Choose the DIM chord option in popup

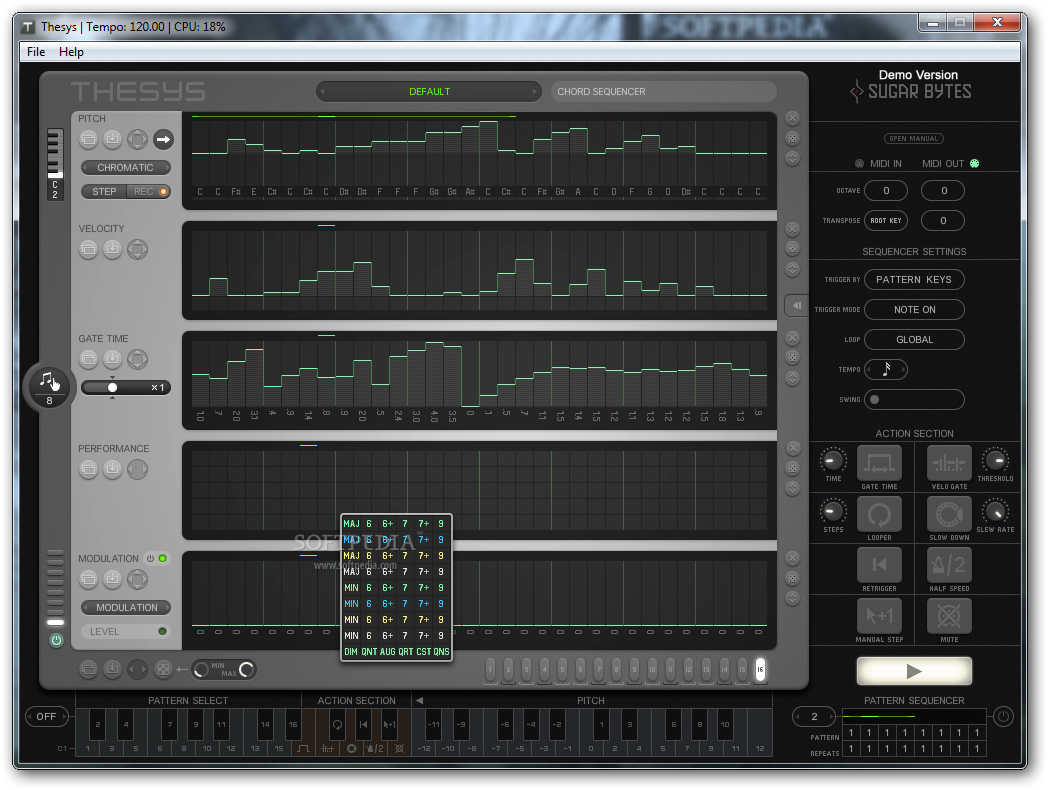(x=351, y=652)
